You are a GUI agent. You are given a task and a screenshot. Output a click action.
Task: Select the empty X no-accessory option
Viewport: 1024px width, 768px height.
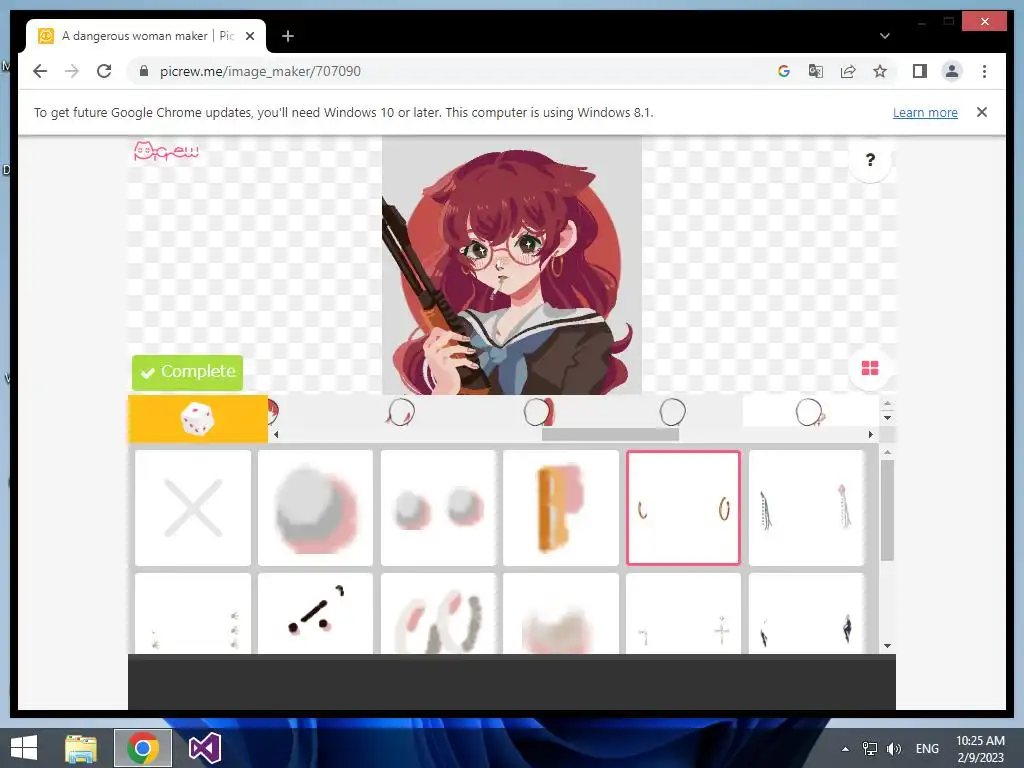click(x=193, y=507)
